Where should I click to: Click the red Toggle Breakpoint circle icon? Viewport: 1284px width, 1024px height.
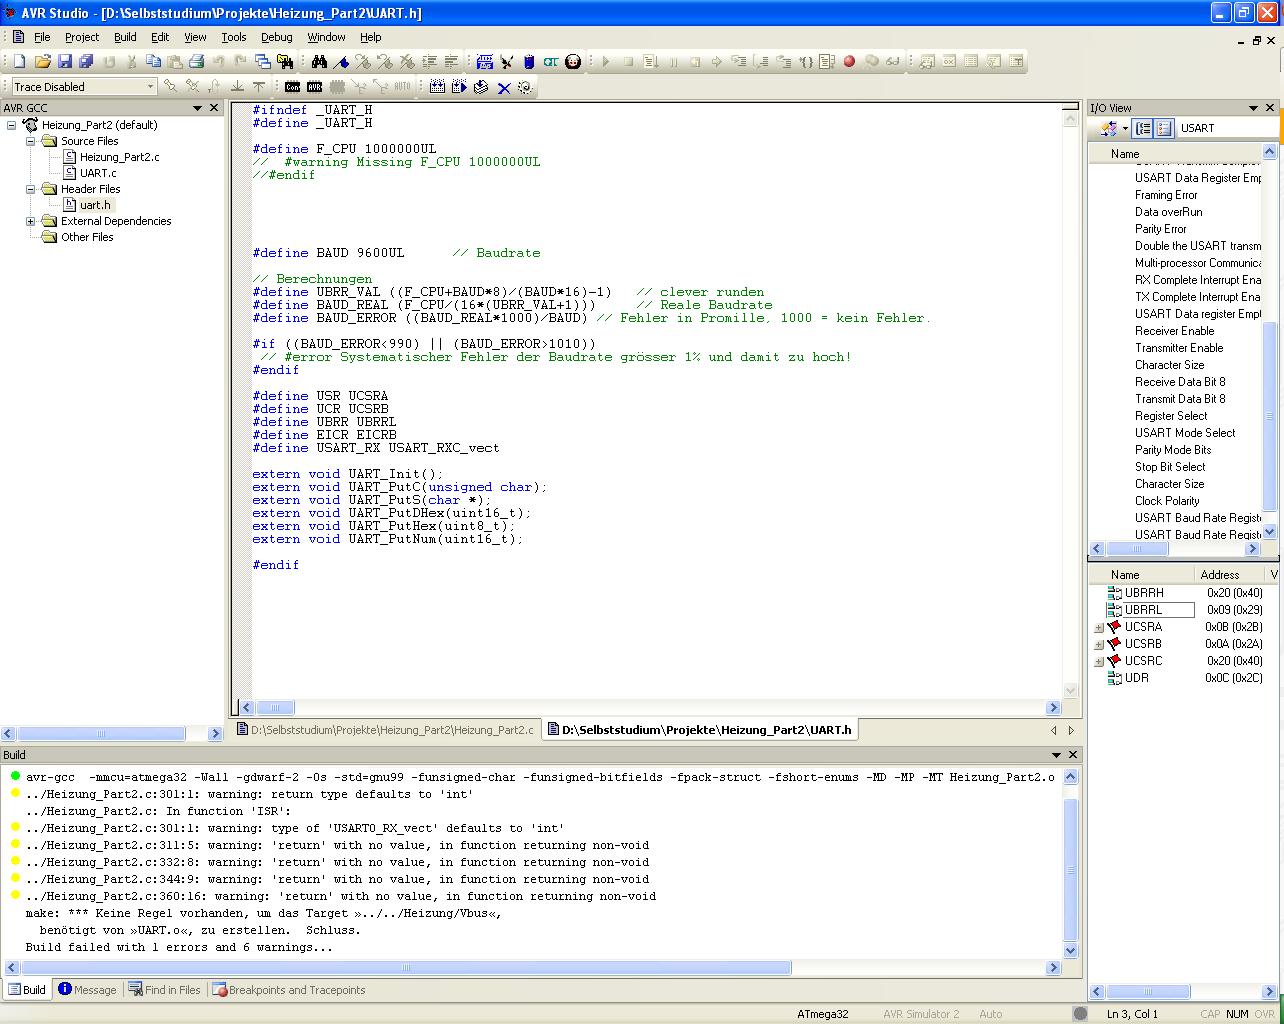tap(849, 62)
